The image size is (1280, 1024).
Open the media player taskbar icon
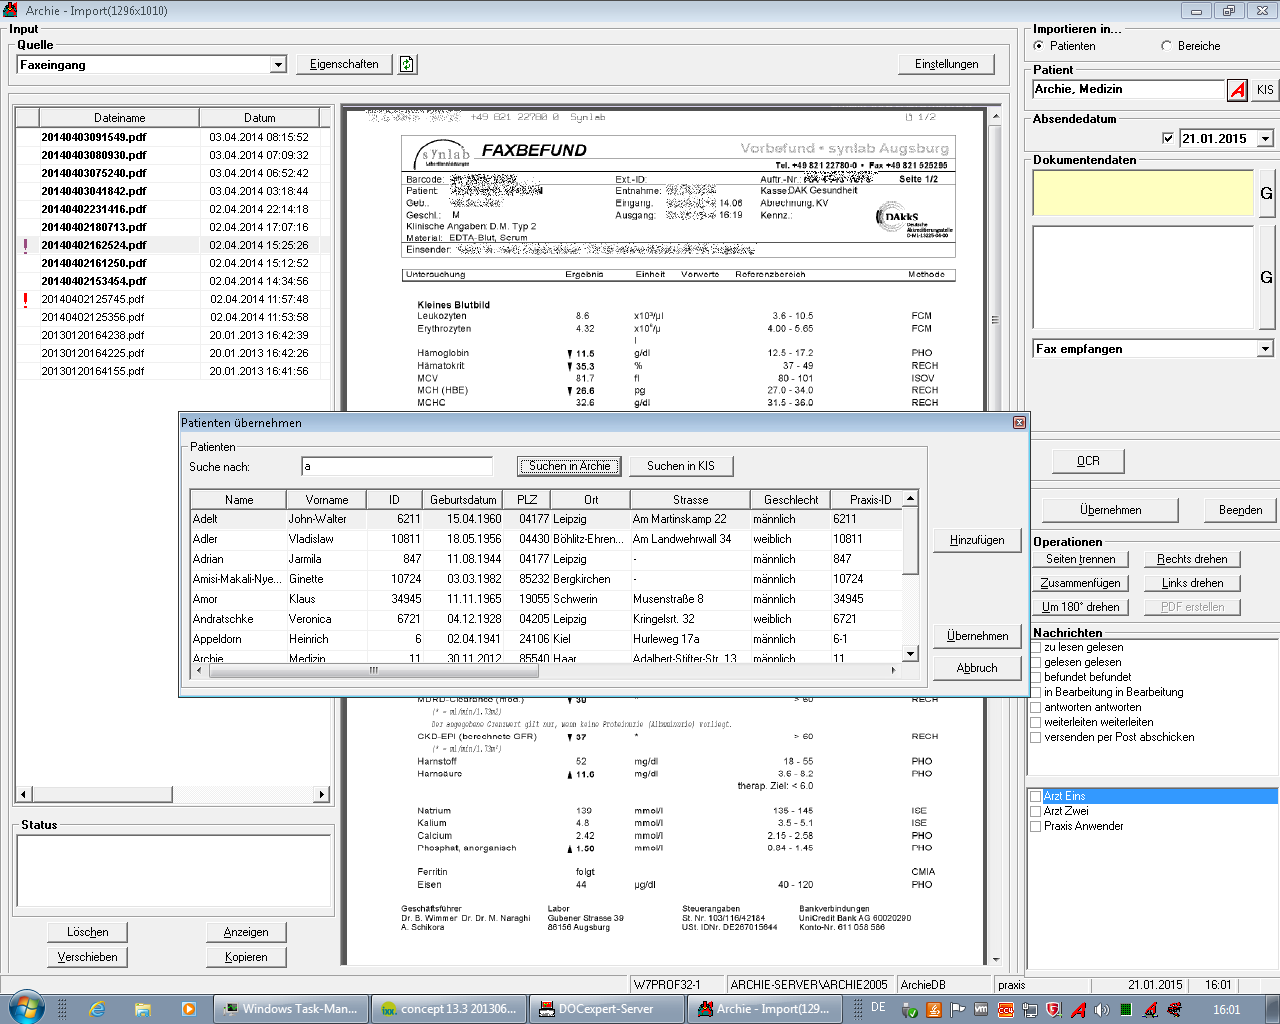pyautogui.click(x=188, y=1009)
